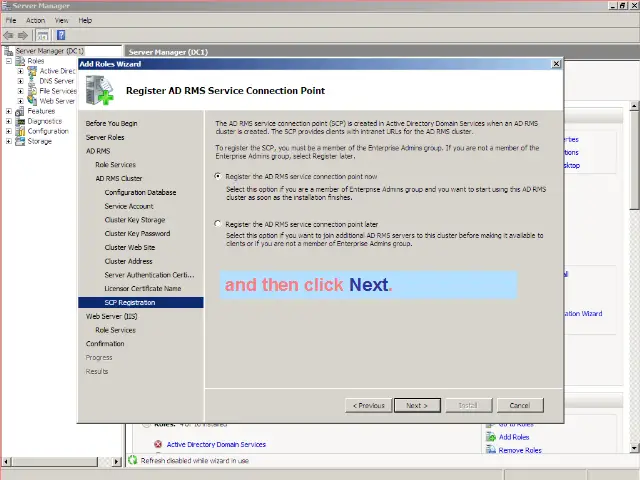Viewport: 640px width, 480px height.
Task: Expand the Storage tree node
Action: 9,141
